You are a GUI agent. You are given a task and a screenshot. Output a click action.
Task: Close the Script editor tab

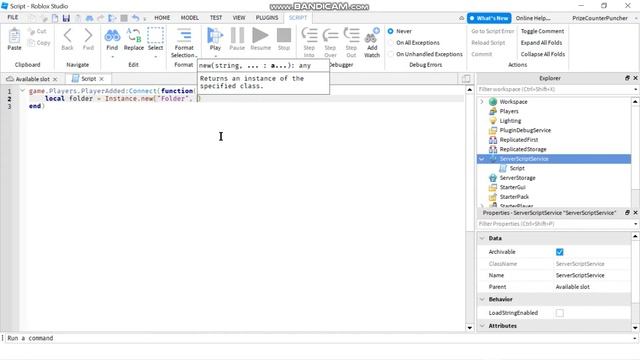pyautogui.click(x=102, y=79)
